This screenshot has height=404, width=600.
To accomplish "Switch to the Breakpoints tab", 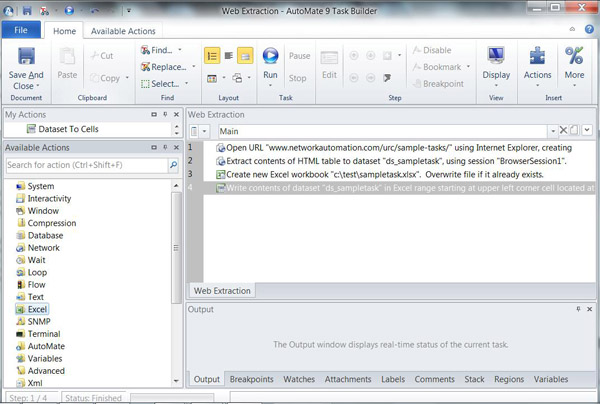I will click(x=251, y=379).
